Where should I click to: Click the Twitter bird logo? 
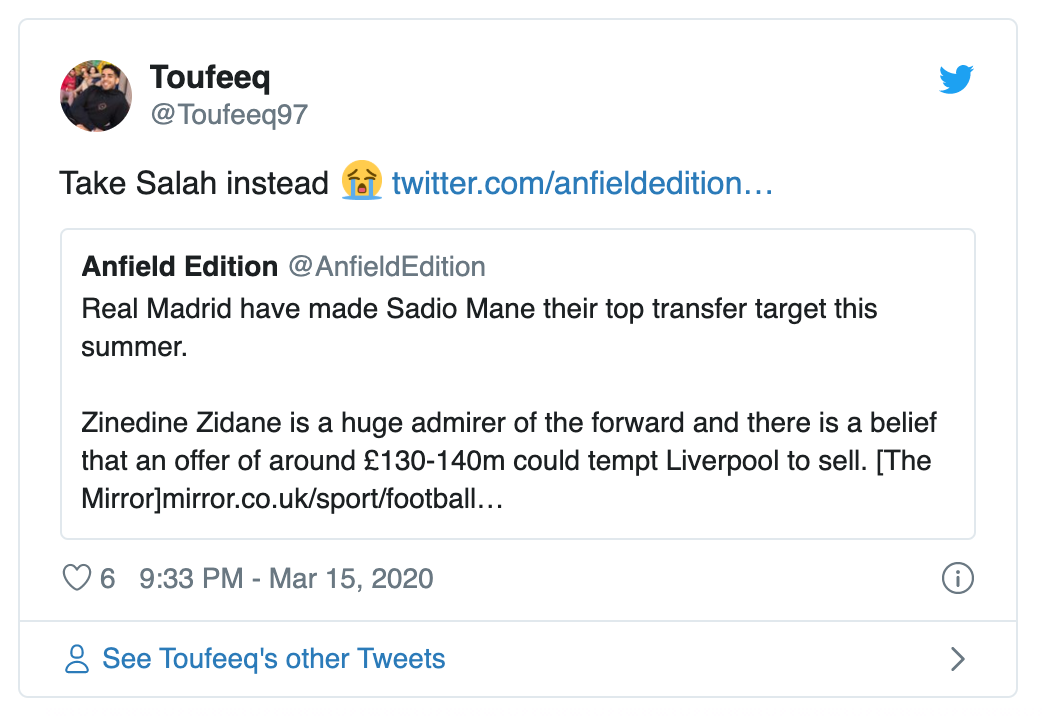957,79
